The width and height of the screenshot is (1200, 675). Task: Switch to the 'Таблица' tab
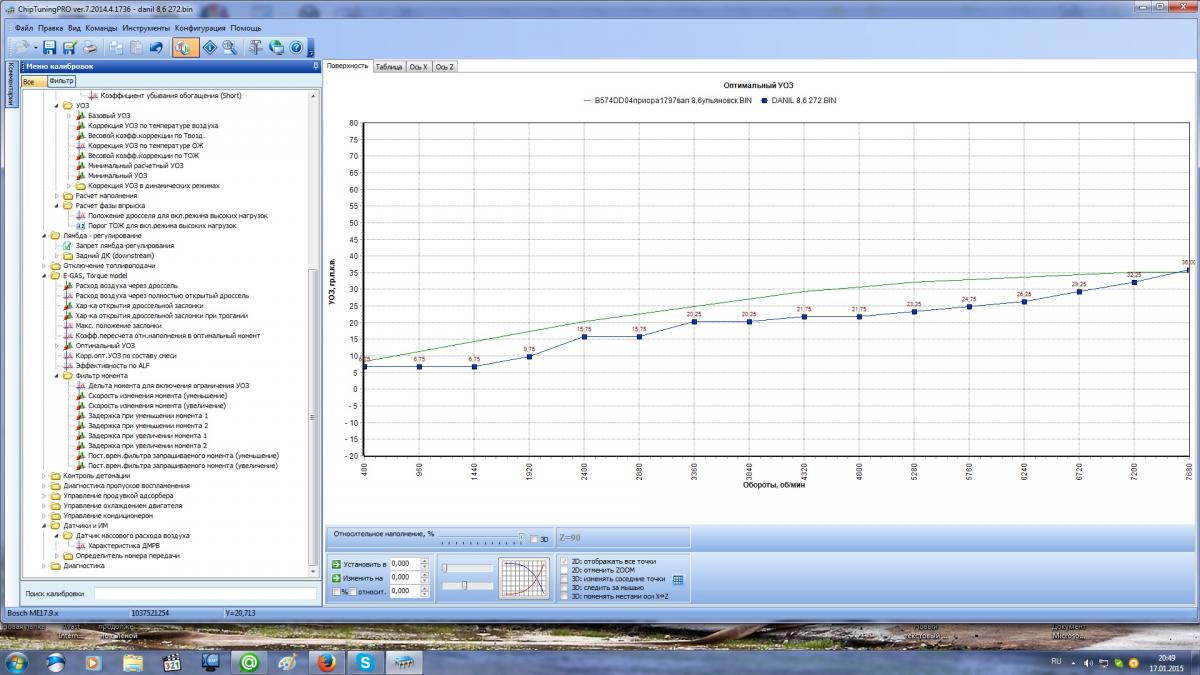(389, 67)
